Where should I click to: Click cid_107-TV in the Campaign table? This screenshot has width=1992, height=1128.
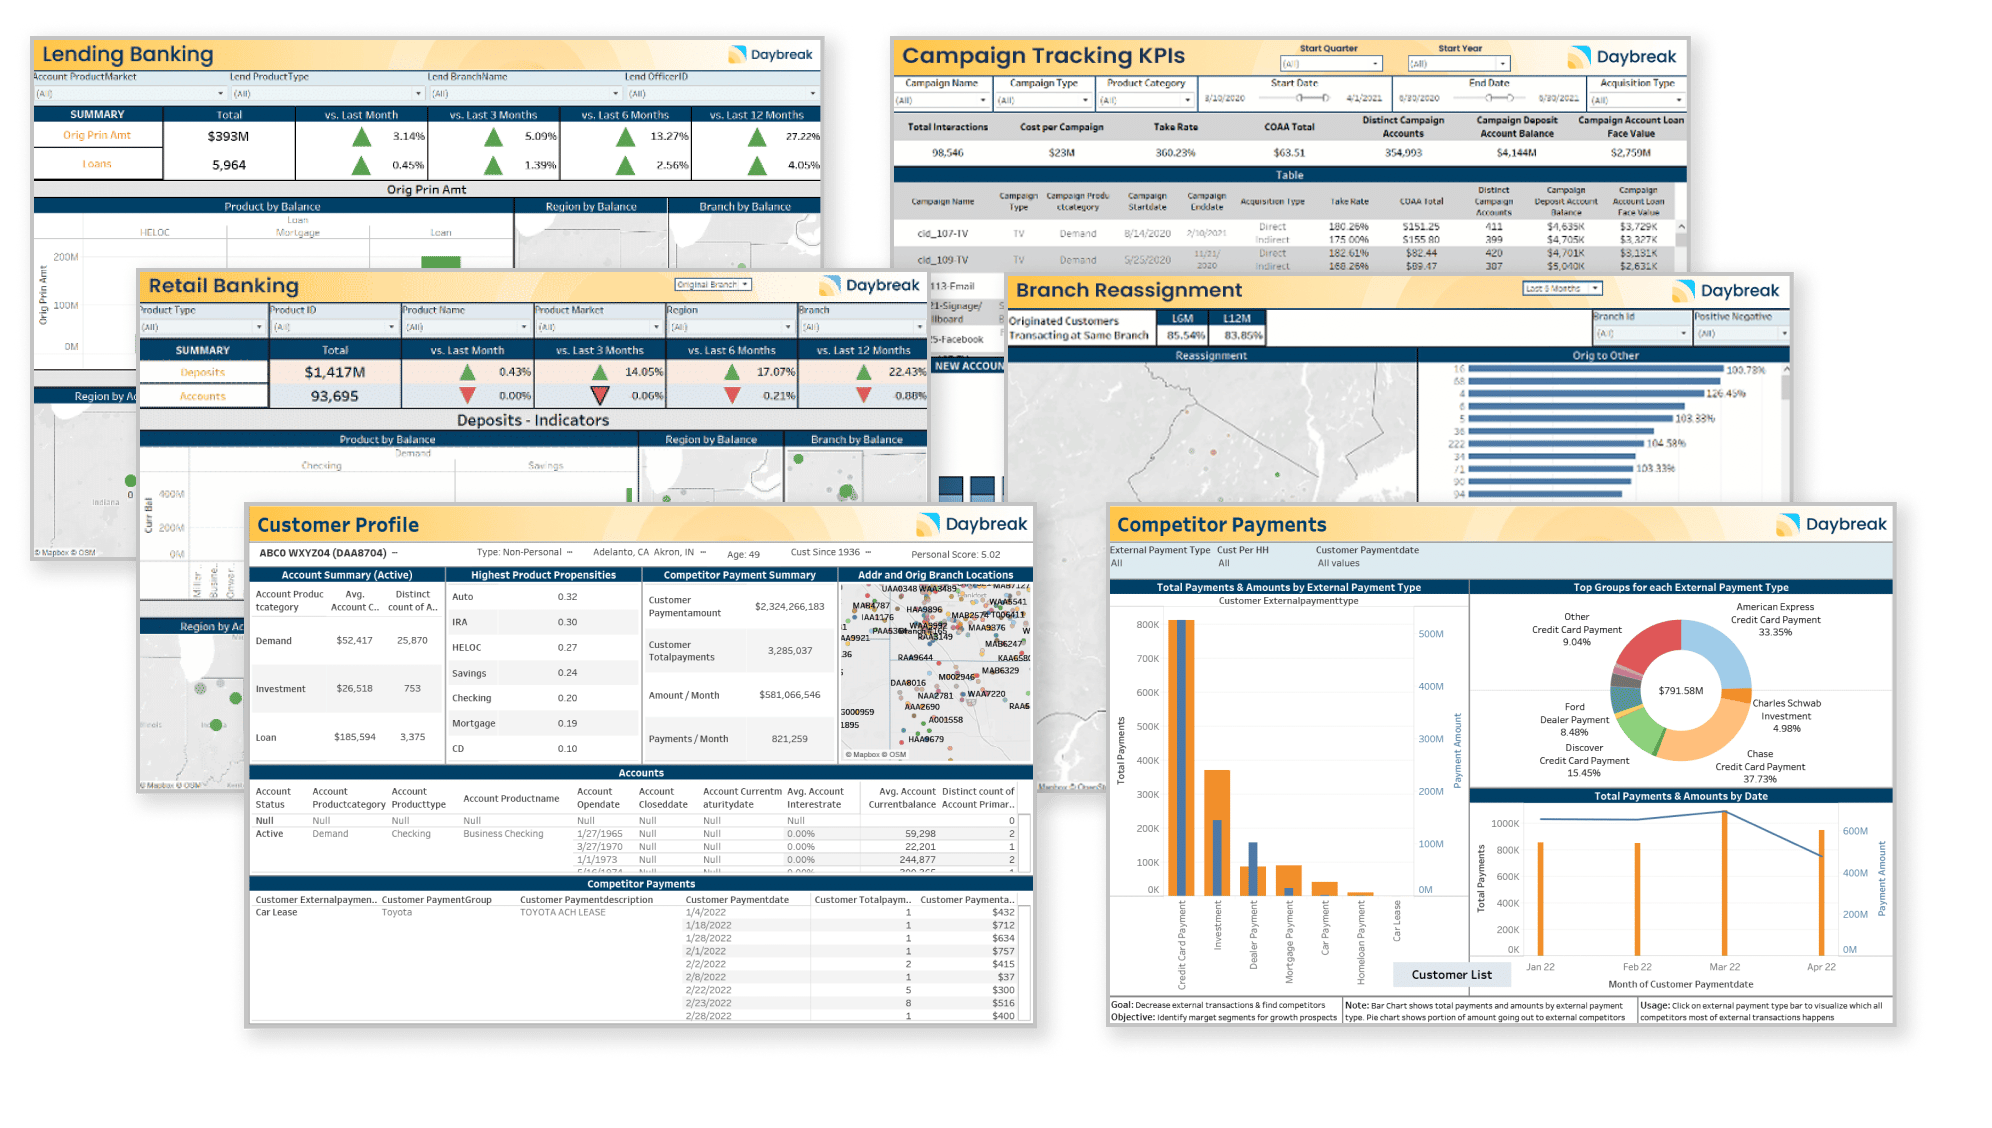[942, 234]
